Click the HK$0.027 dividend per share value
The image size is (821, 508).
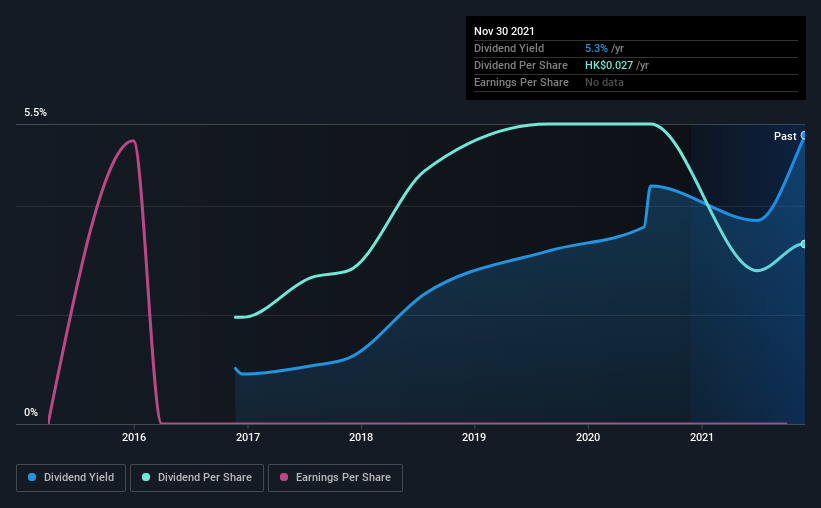609,65
